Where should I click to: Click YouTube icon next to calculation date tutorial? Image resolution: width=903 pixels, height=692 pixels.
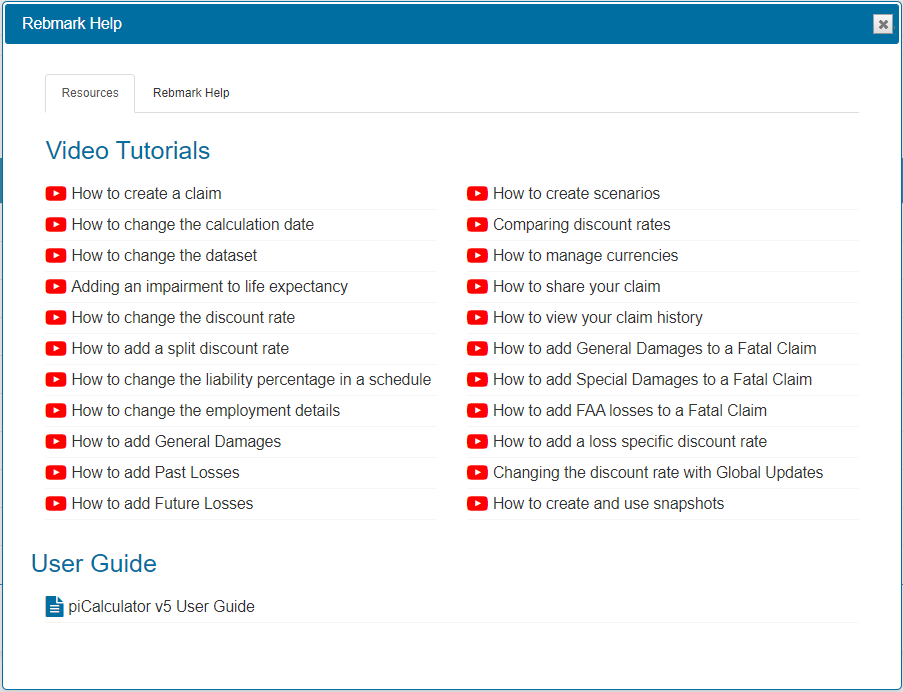point(56,225)
